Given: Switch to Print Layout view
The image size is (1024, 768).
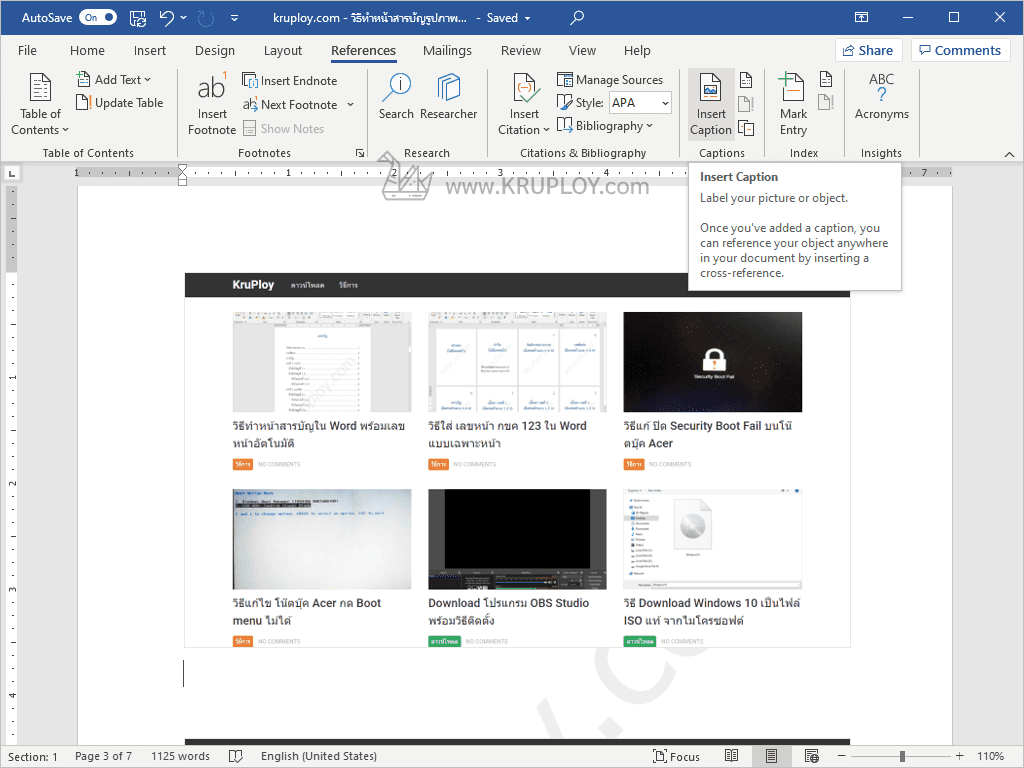Looking at the screenshot, I should click(771, 756).
